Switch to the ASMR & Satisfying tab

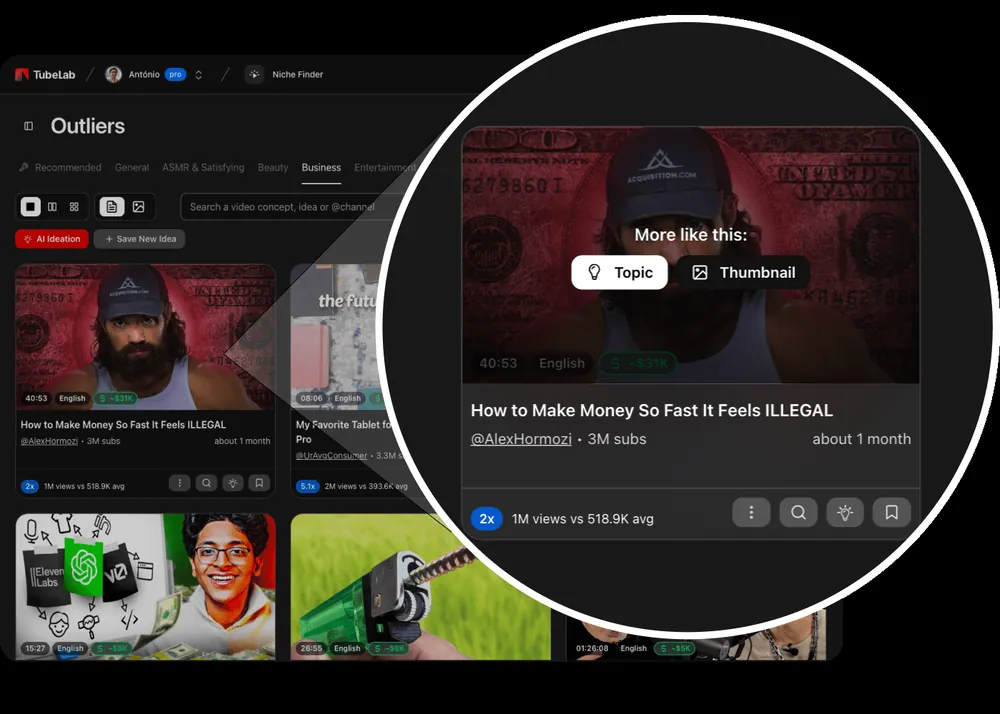click(203, 168)
